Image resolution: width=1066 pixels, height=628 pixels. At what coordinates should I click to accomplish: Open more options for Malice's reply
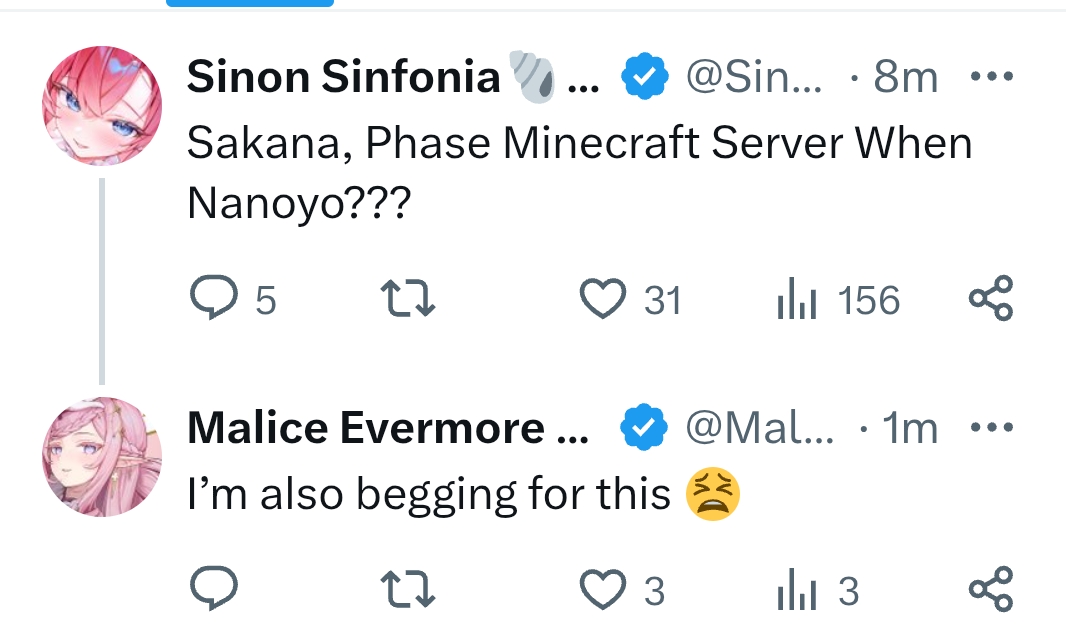(993, 429)
